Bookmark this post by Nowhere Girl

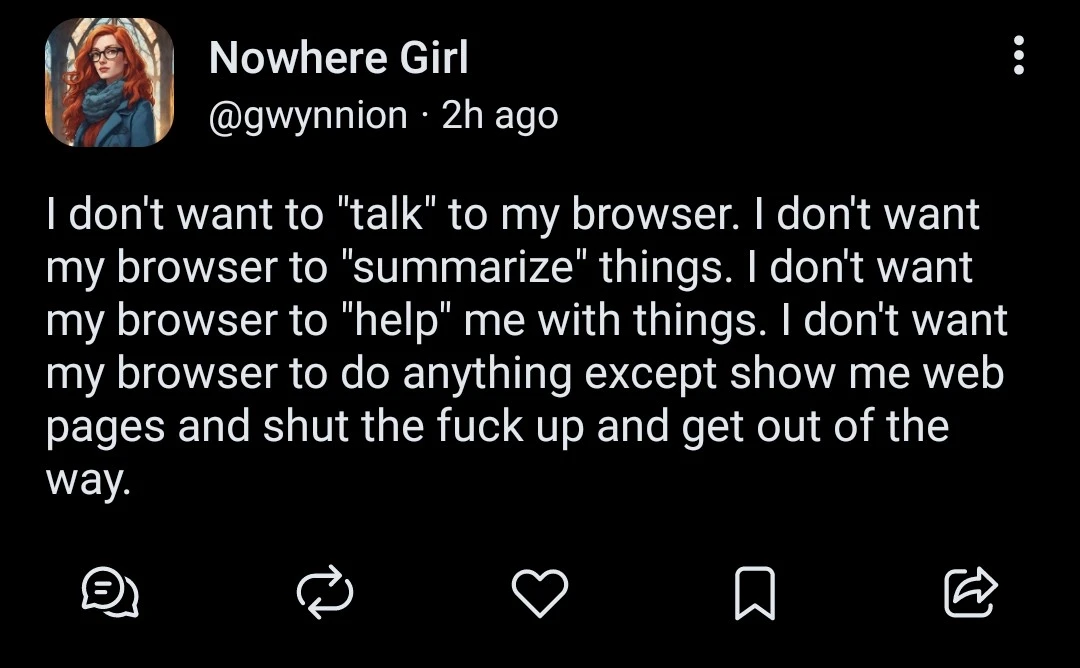[755, 592]
